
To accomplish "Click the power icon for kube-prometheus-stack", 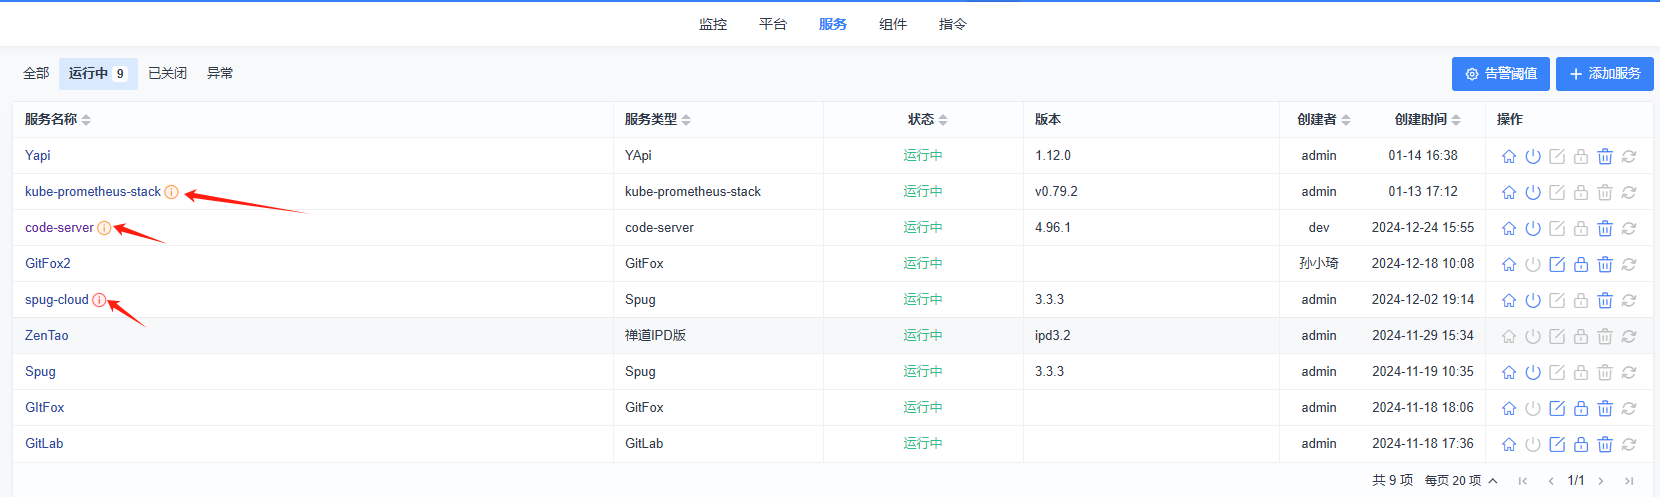I will click(x=1533, y=192).
